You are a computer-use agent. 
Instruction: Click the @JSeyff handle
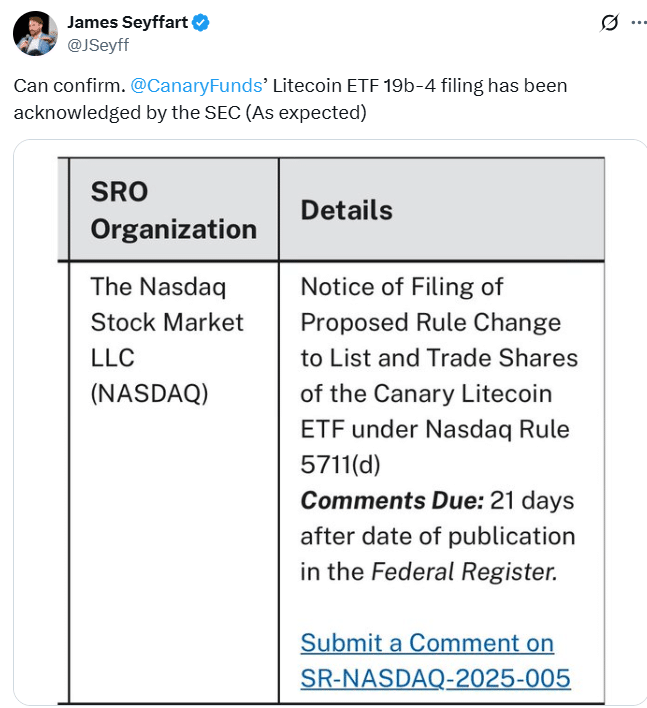[98, 44]
